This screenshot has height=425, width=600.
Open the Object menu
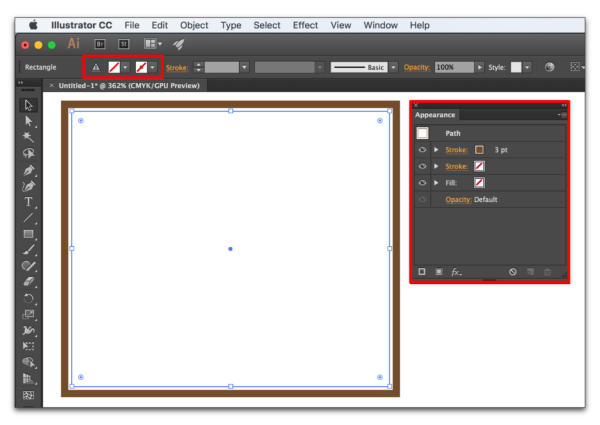(194, 24)
